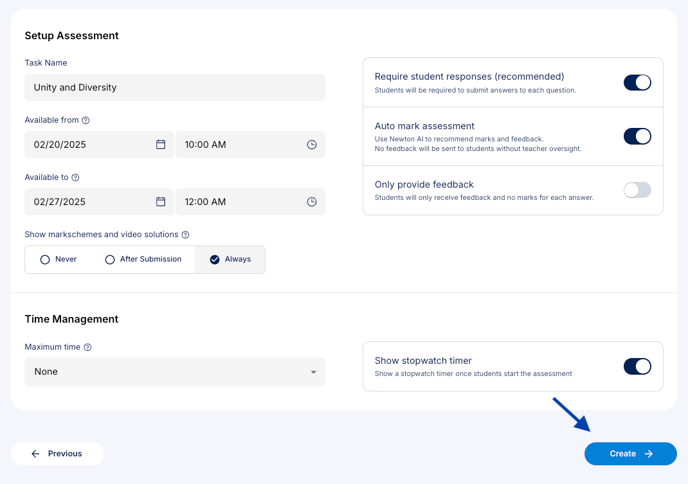
Task: Open the Available from calendar icon
Action: pyautogui.click(x=161, y=144)
